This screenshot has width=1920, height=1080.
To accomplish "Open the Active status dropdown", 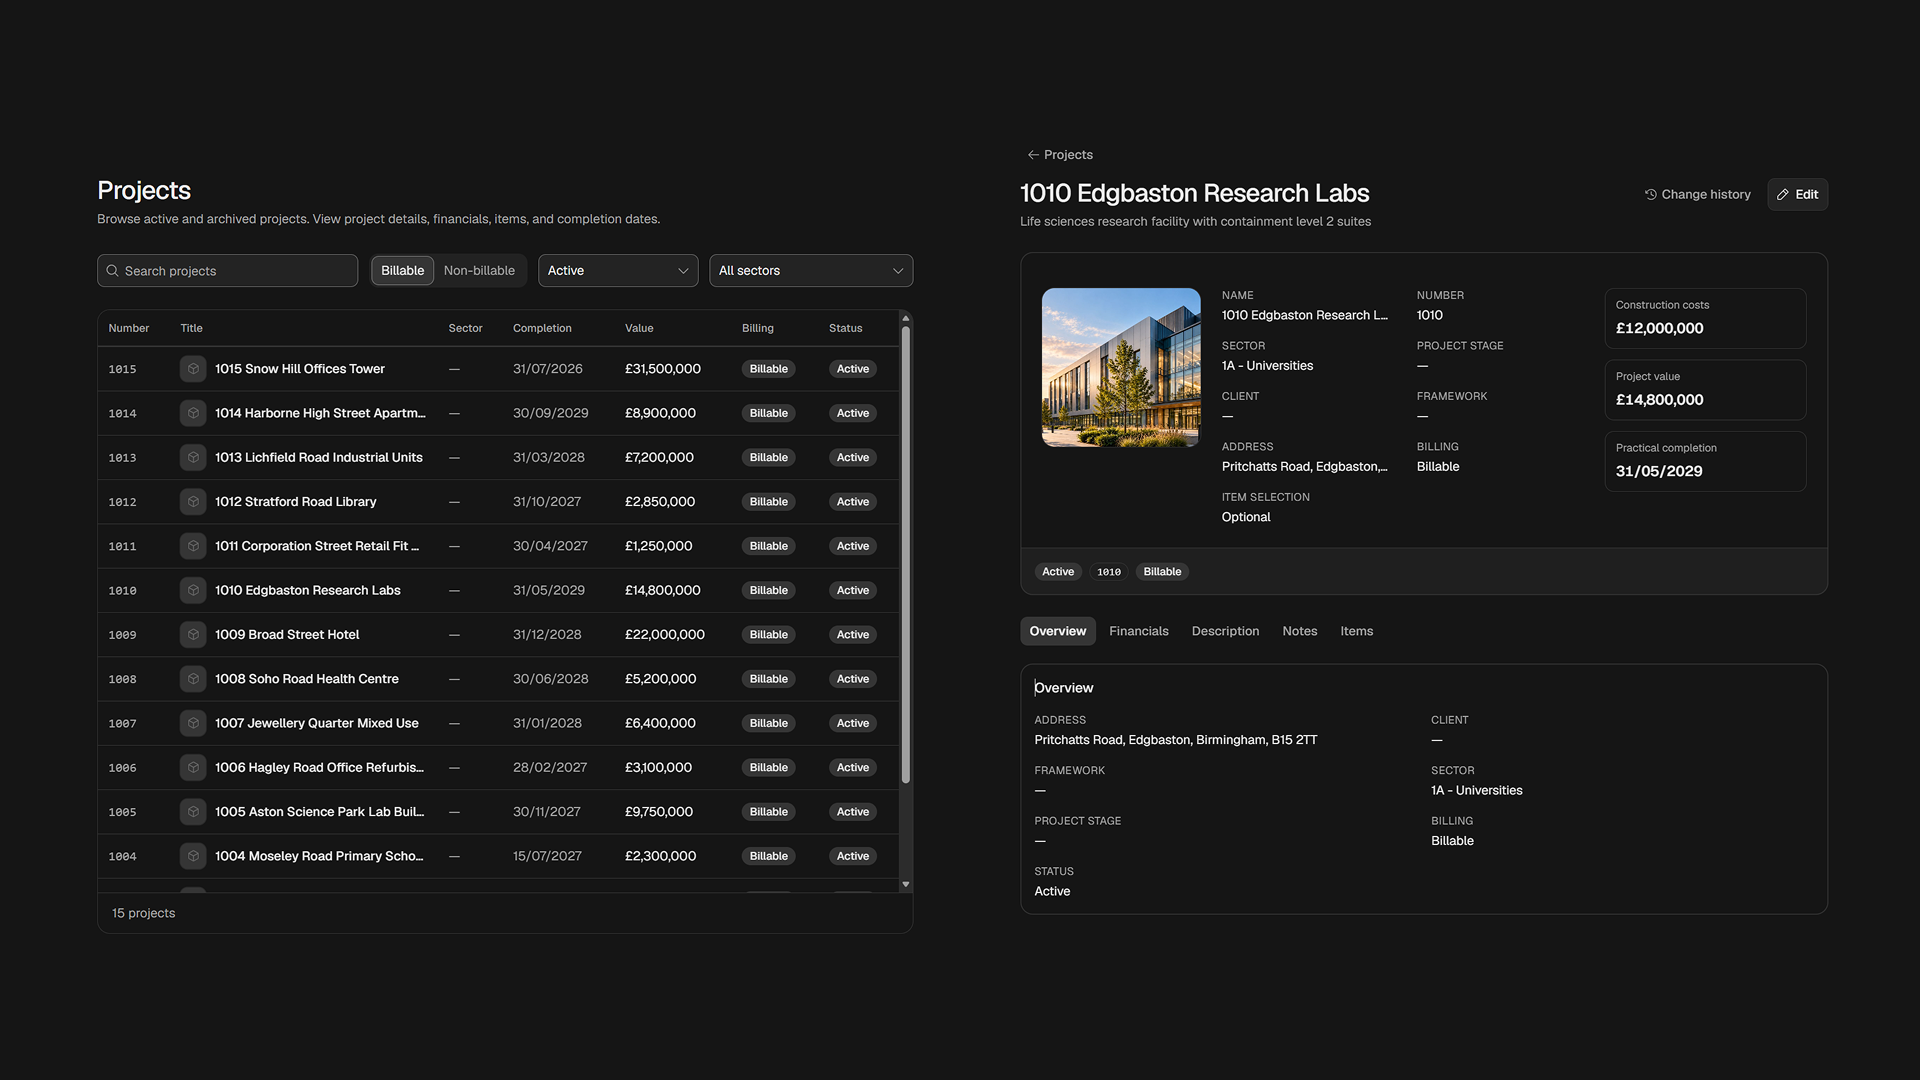I will (x=618, y=271).
